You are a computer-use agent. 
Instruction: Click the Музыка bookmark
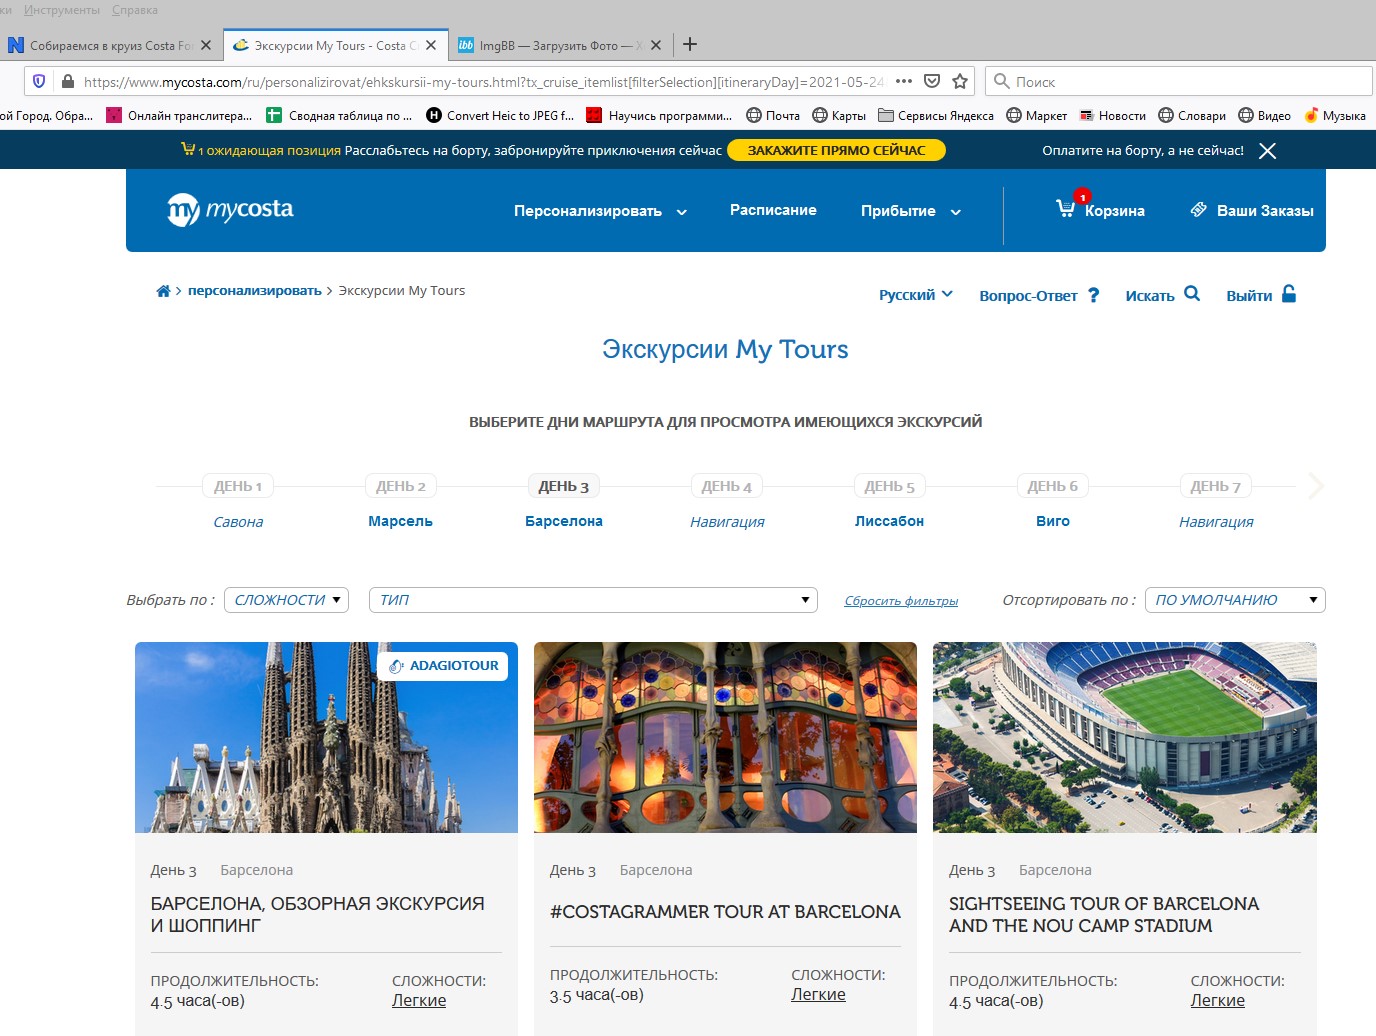click(1335, 115)
